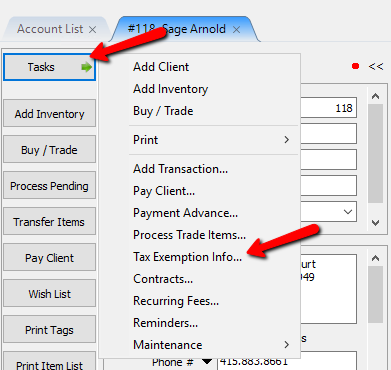Click the account number field showing 118
The image size is (391, 370).
click(x=329, y=108)
